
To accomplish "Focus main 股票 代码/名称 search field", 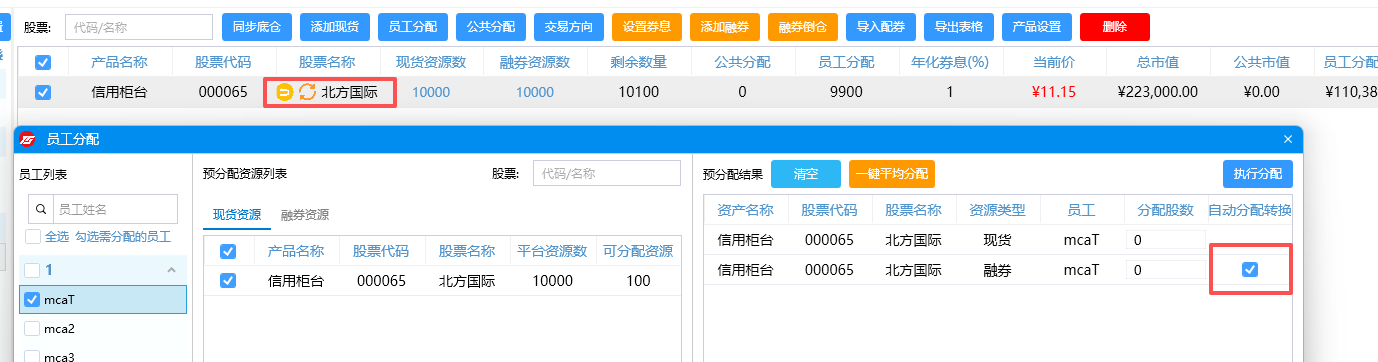I will tap(139, 27).
